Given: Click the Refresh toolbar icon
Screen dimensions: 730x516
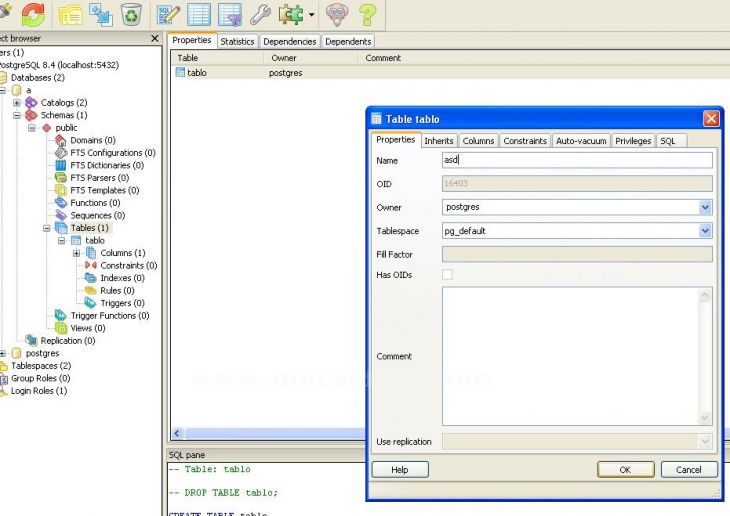Looking at the screenshot, I should pyautogui.click(x=34, y=14).
